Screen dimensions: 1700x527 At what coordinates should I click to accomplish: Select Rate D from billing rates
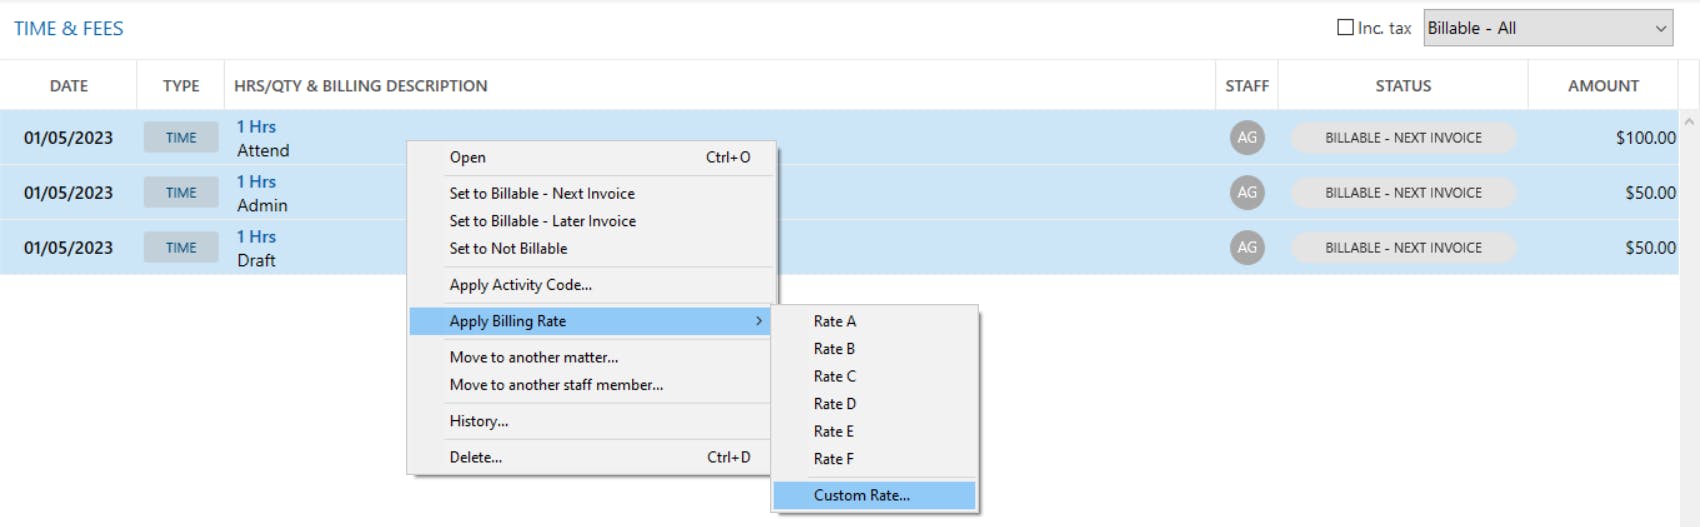pyautogui.click(x=835, y=404)
